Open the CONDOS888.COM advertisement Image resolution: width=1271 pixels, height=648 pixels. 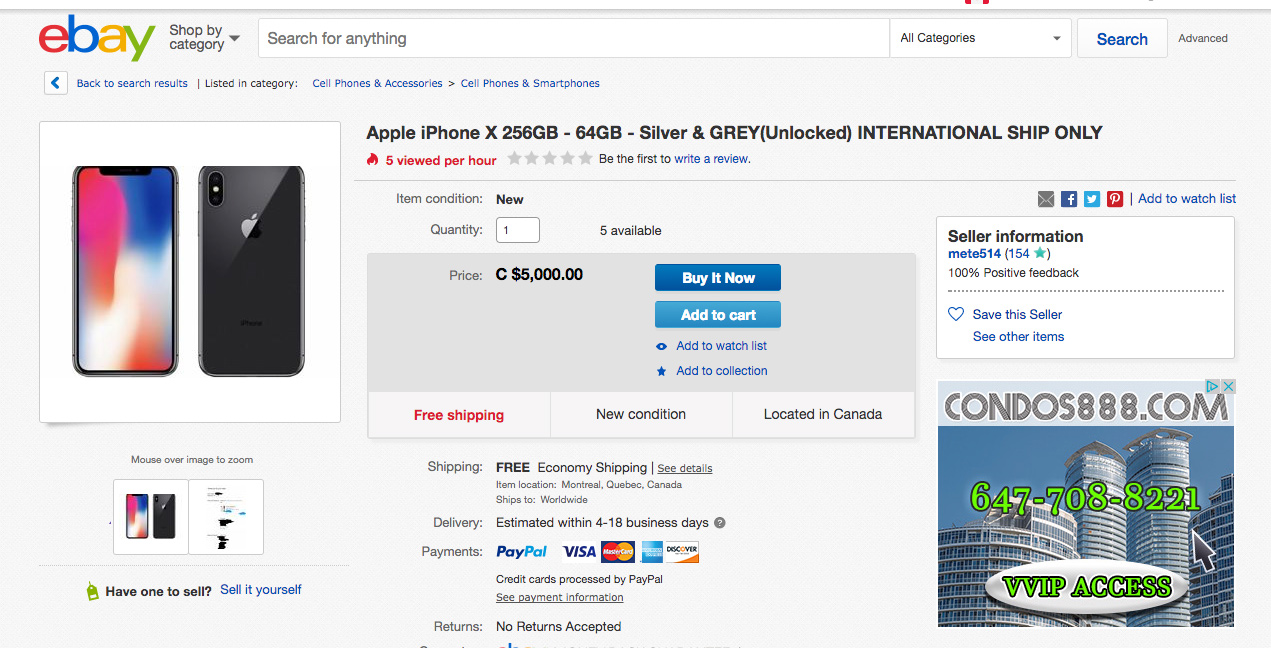pos(1086,503)
